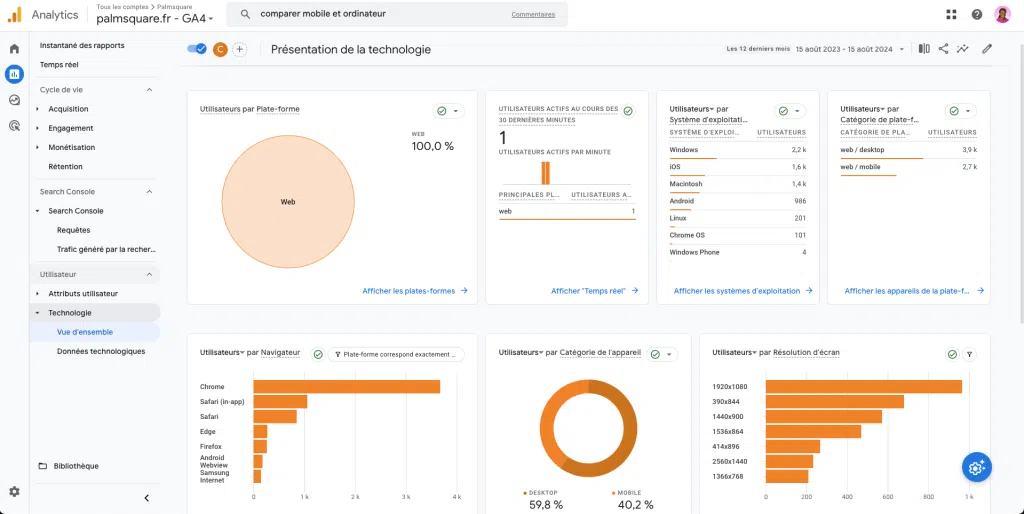Image resolution: width=1024 pixels, height=514 pixels.
Task: Open status dropdown on Catégorie de l'appareil card
Action: tap(662, 354)
